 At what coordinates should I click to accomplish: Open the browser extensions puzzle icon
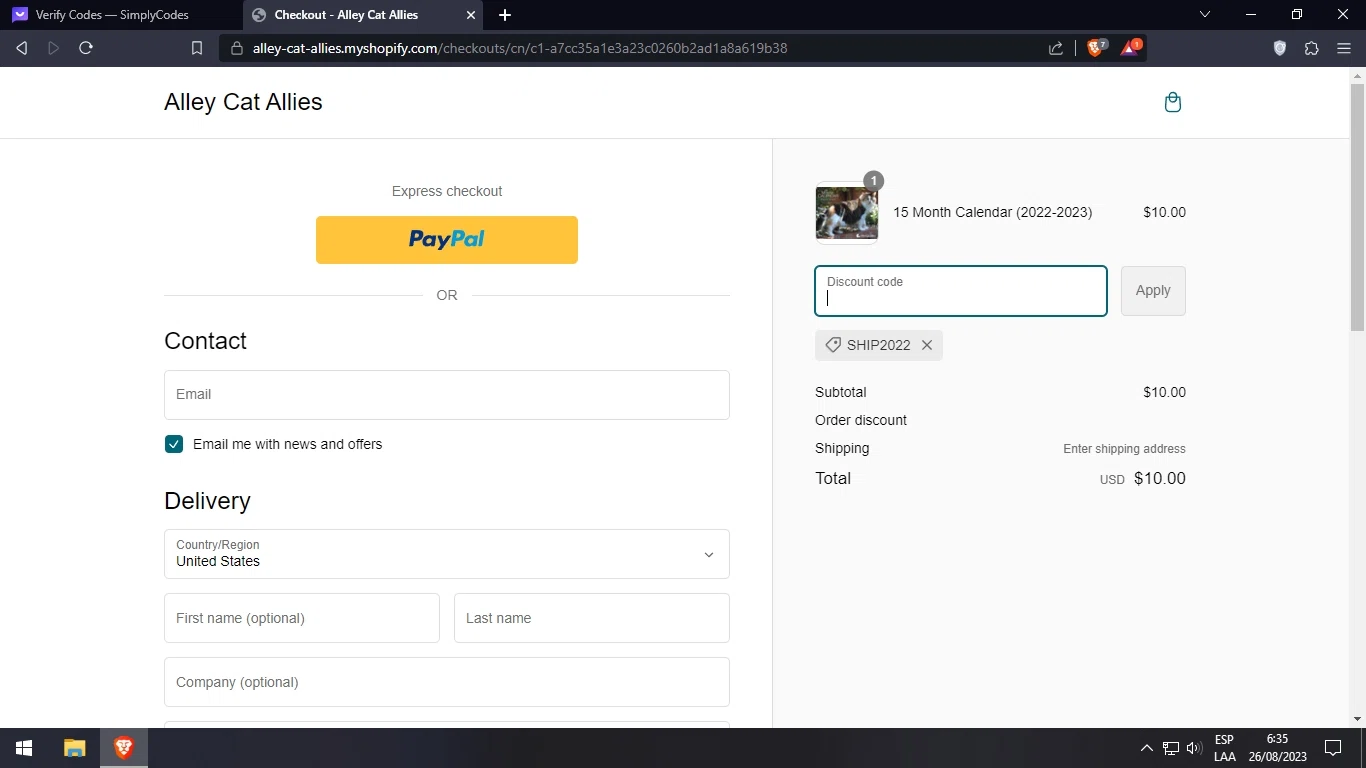[x=1312, y=48]
